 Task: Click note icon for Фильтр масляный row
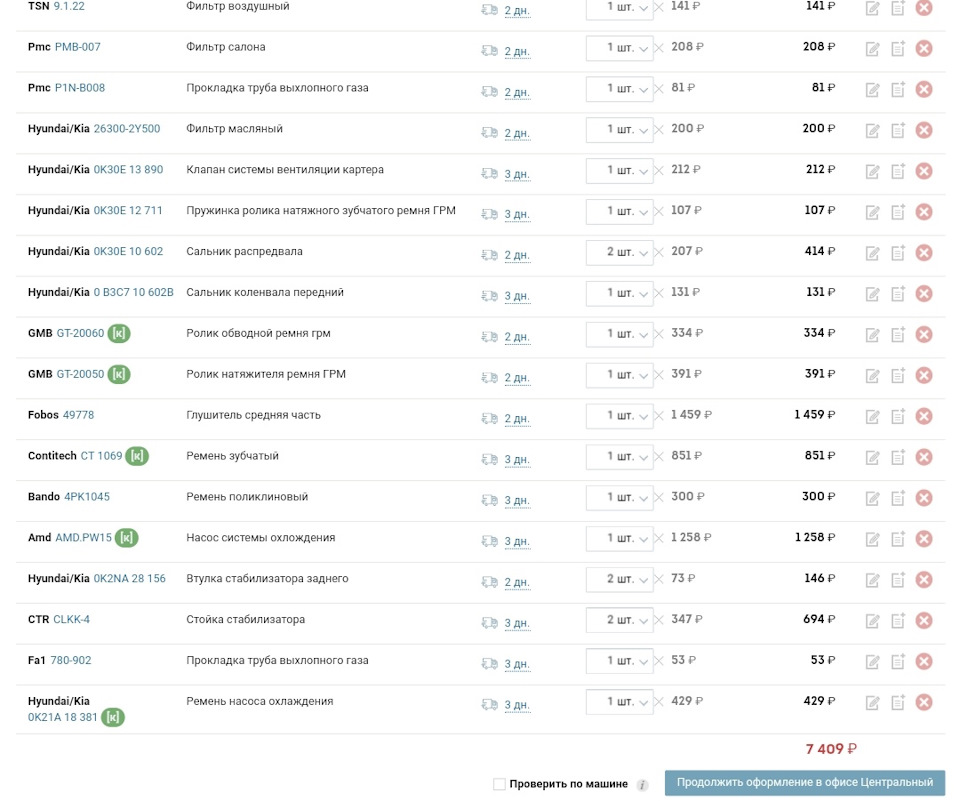click(898, 130)
